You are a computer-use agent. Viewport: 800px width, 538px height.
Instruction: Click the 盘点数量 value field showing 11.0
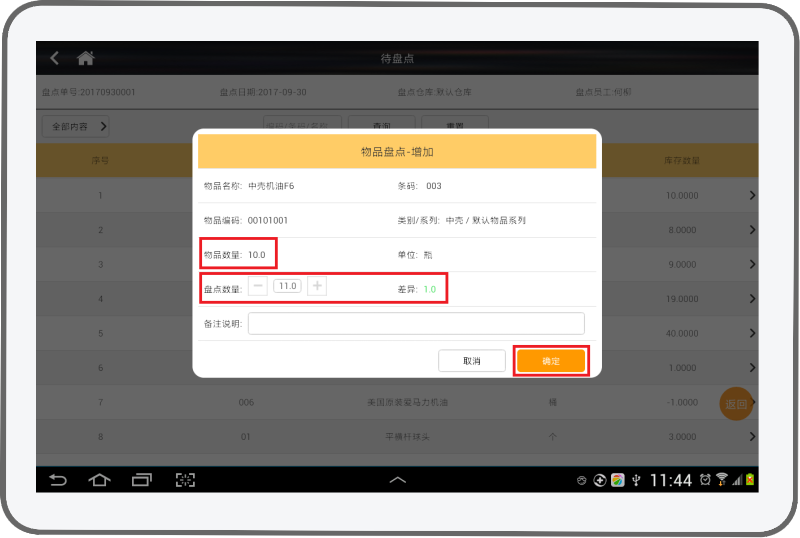click(x=288, y=286)
